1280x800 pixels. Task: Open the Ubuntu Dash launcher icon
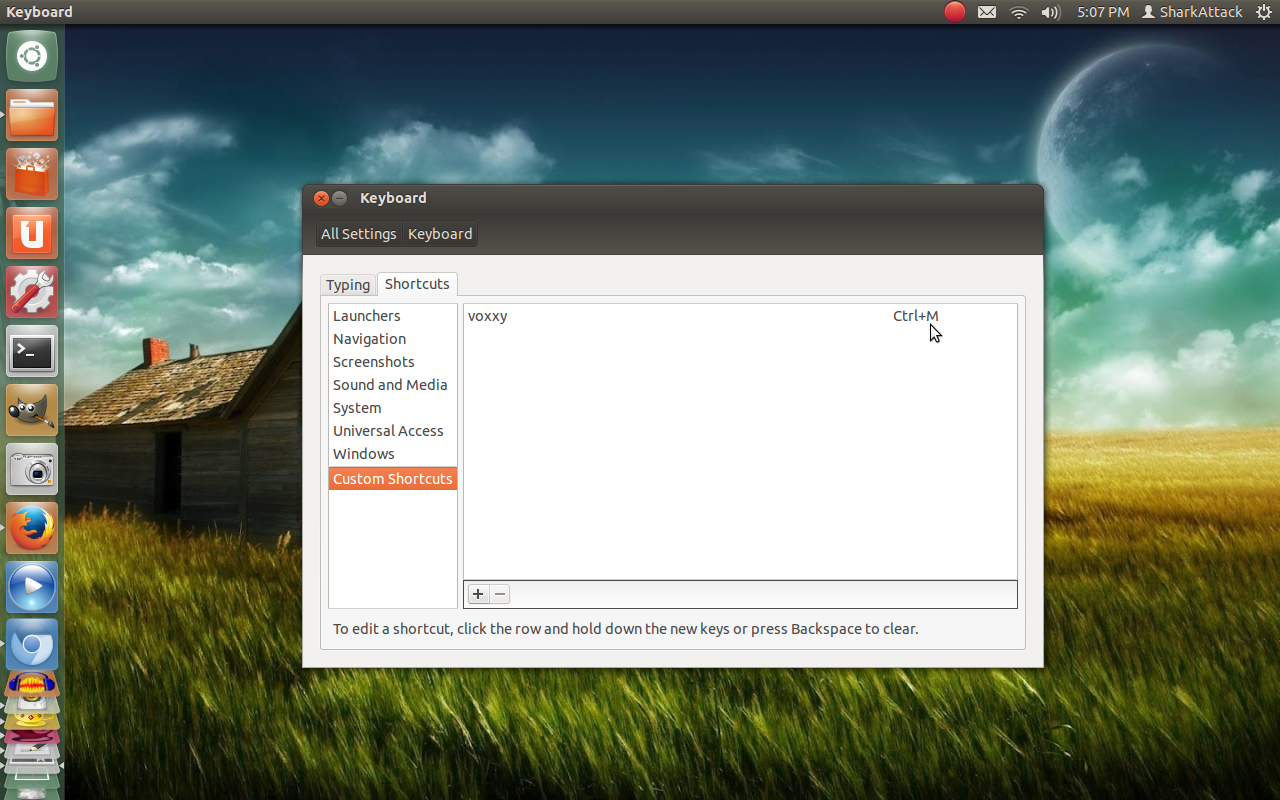[x=32, y=56]
